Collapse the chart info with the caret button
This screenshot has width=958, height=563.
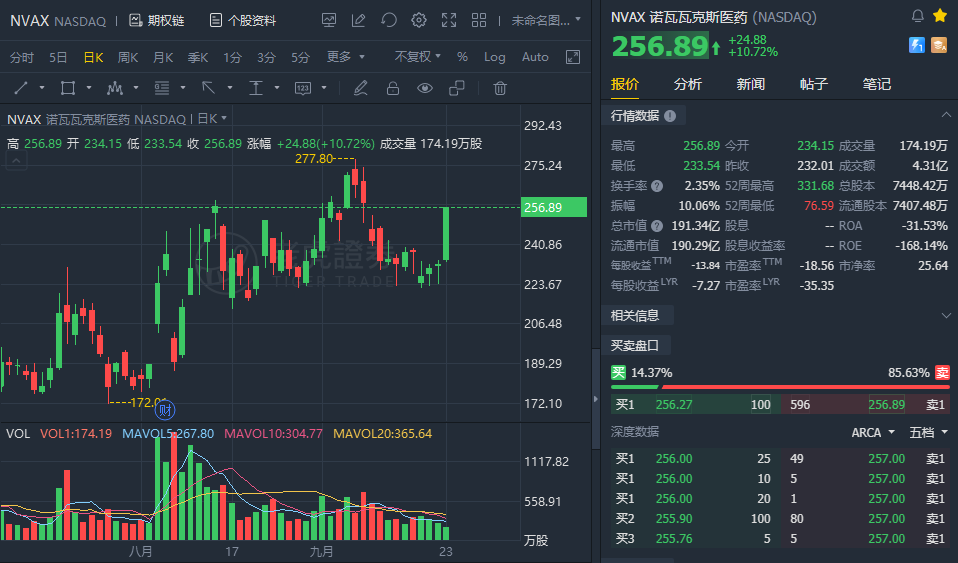click(x=16, y=161)
